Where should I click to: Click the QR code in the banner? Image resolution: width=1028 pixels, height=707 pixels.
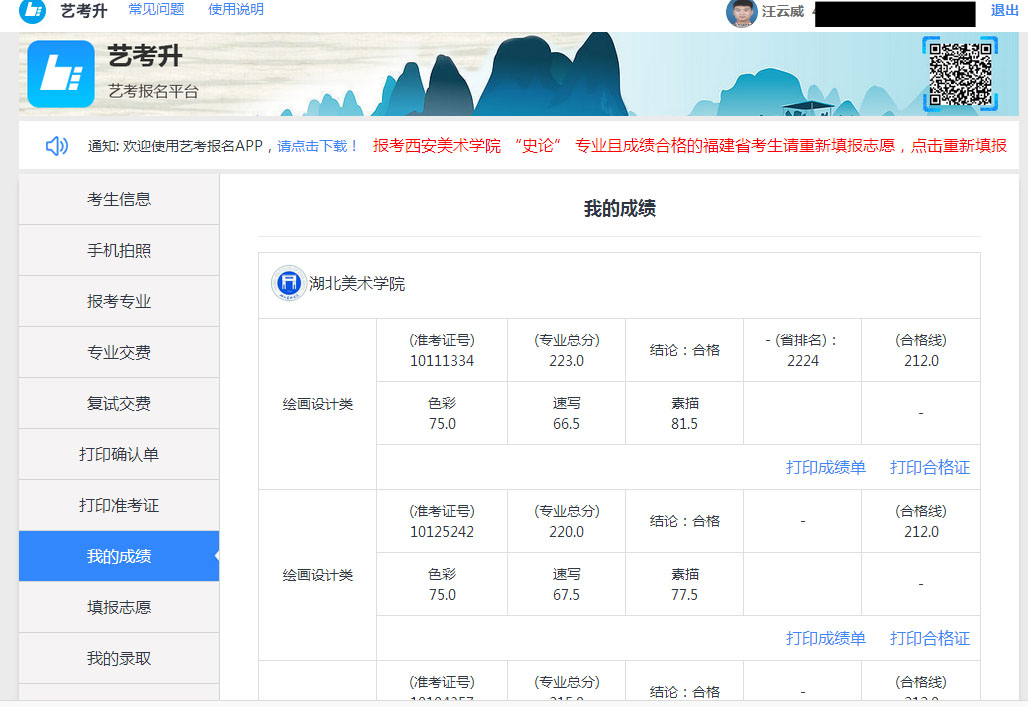tap(960, 73)
